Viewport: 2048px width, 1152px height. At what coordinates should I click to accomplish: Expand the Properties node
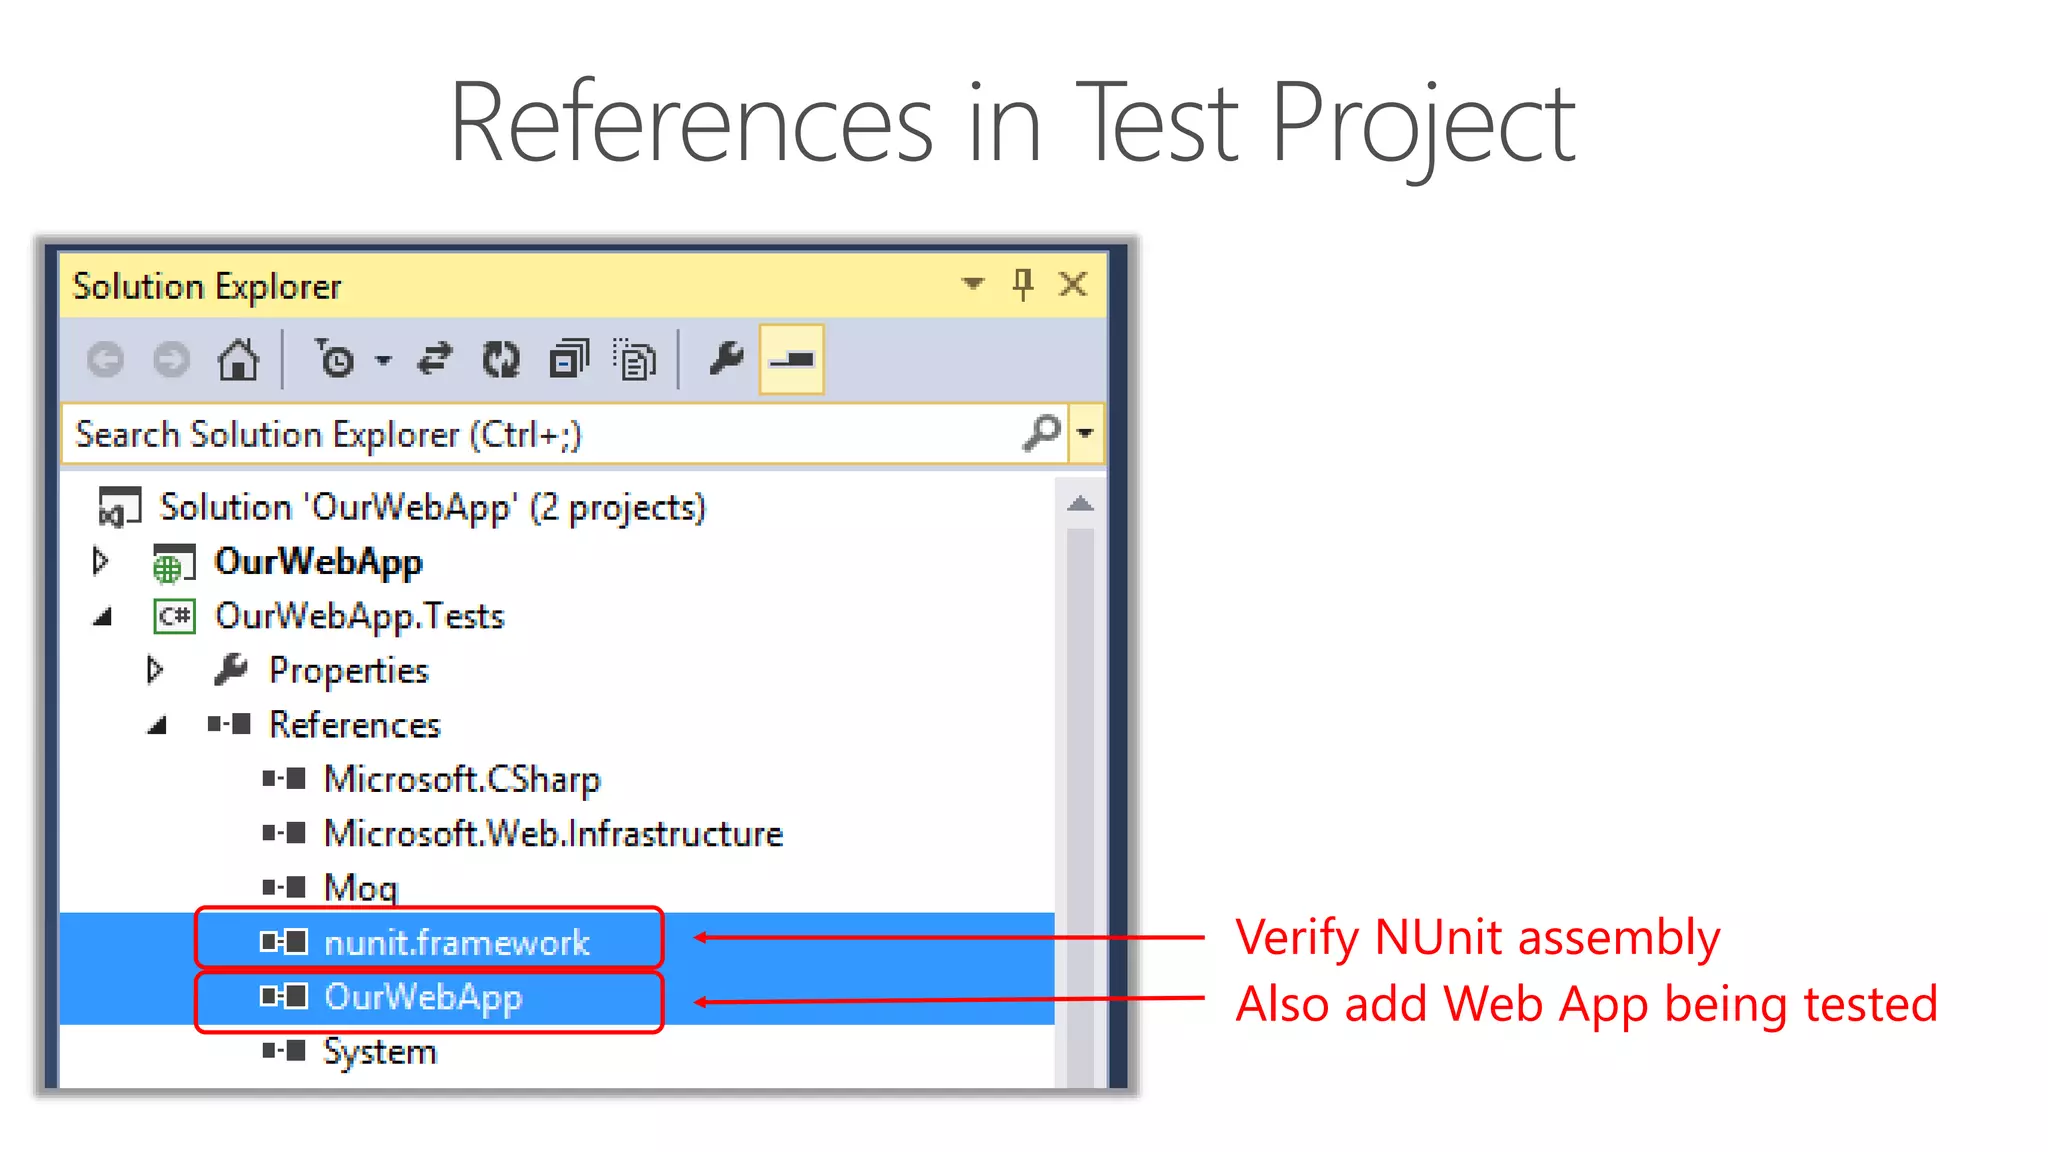pos(155,670)
